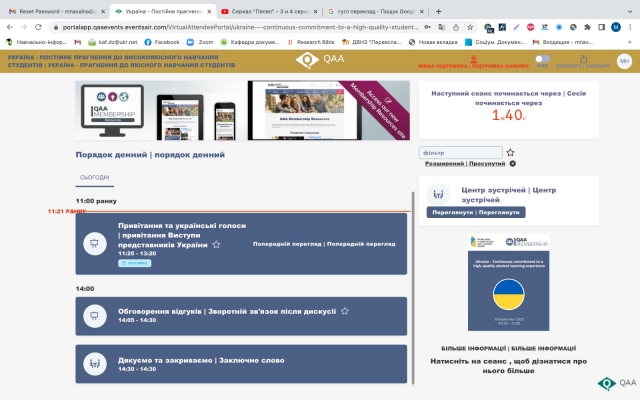The width and height of the screenshot is (640, 400).
Task: Open the Facebook bookmark in bookmarks bar
Action: click(x=162, y=43)
